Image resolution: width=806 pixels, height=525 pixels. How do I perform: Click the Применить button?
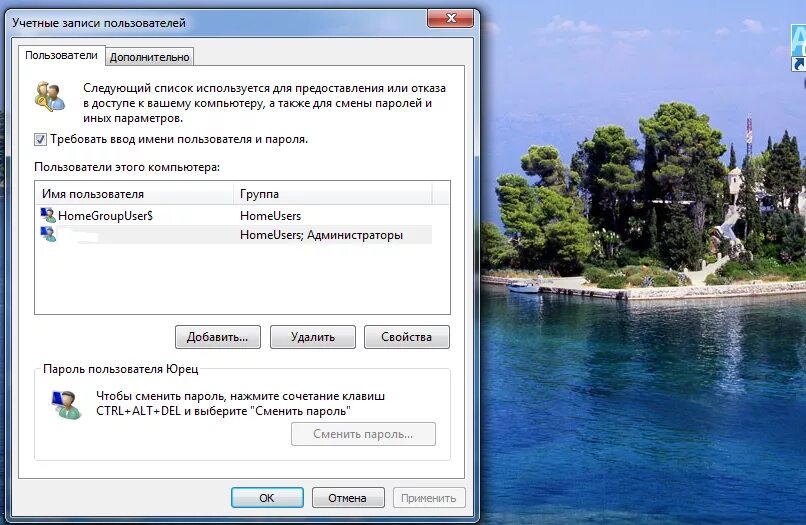click(x=429, y=498)
